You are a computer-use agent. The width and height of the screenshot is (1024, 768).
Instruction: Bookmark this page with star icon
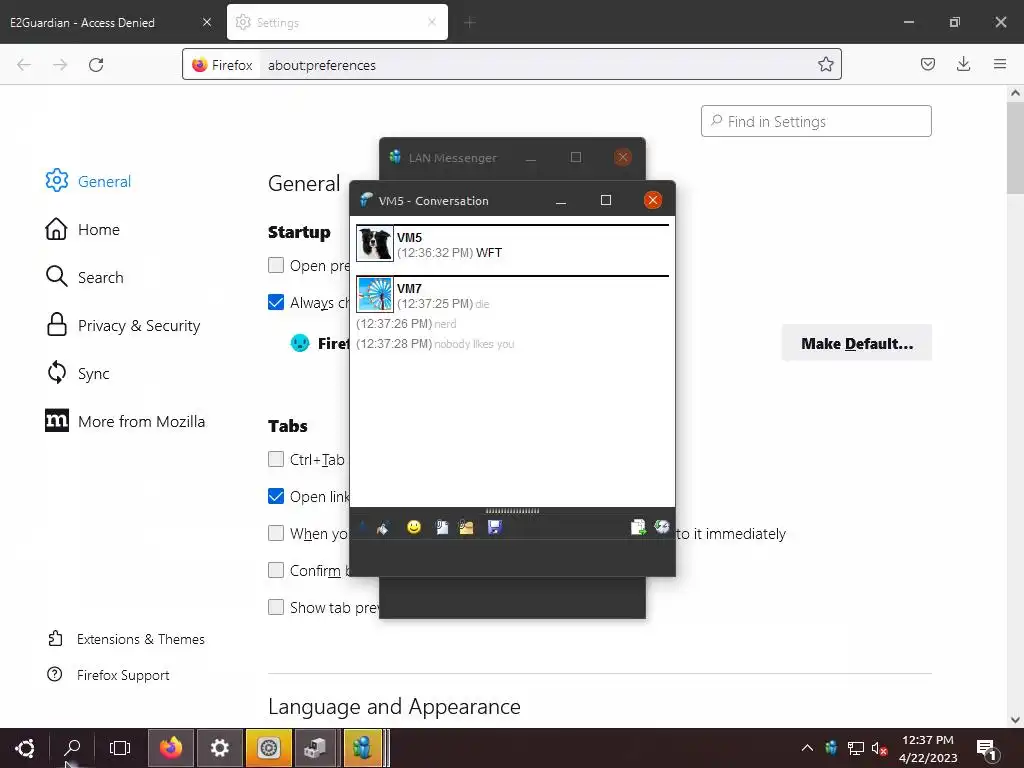point(825,64)
